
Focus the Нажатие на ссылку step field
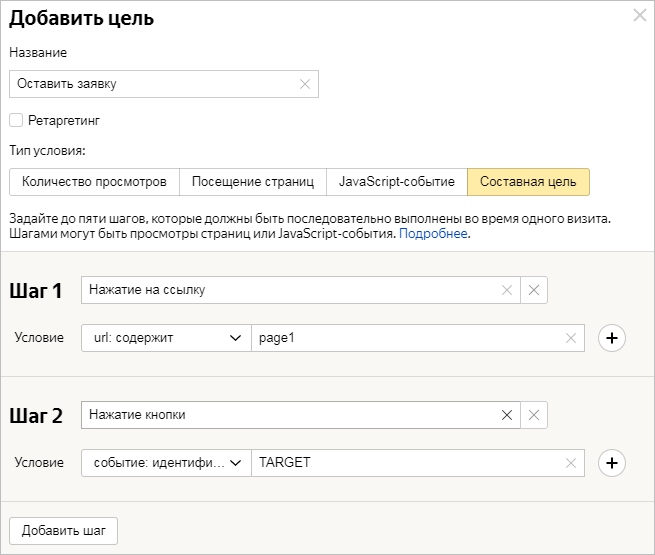tap(301, 290)
